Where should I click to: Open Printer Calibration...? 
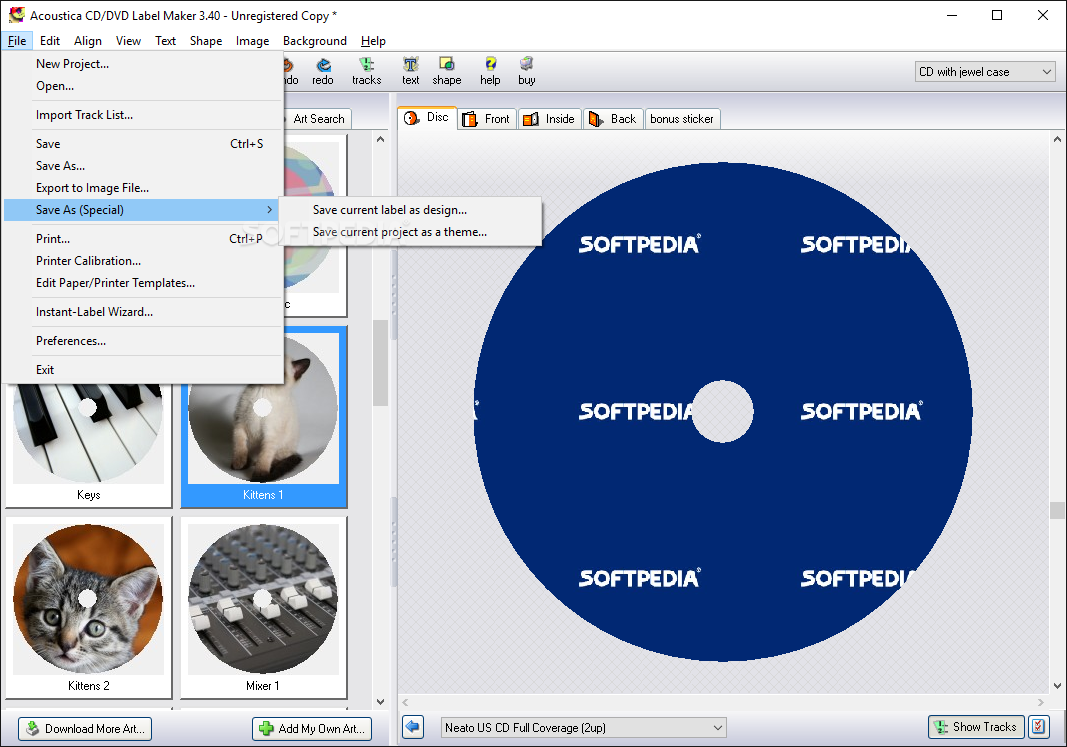point(88,261)
